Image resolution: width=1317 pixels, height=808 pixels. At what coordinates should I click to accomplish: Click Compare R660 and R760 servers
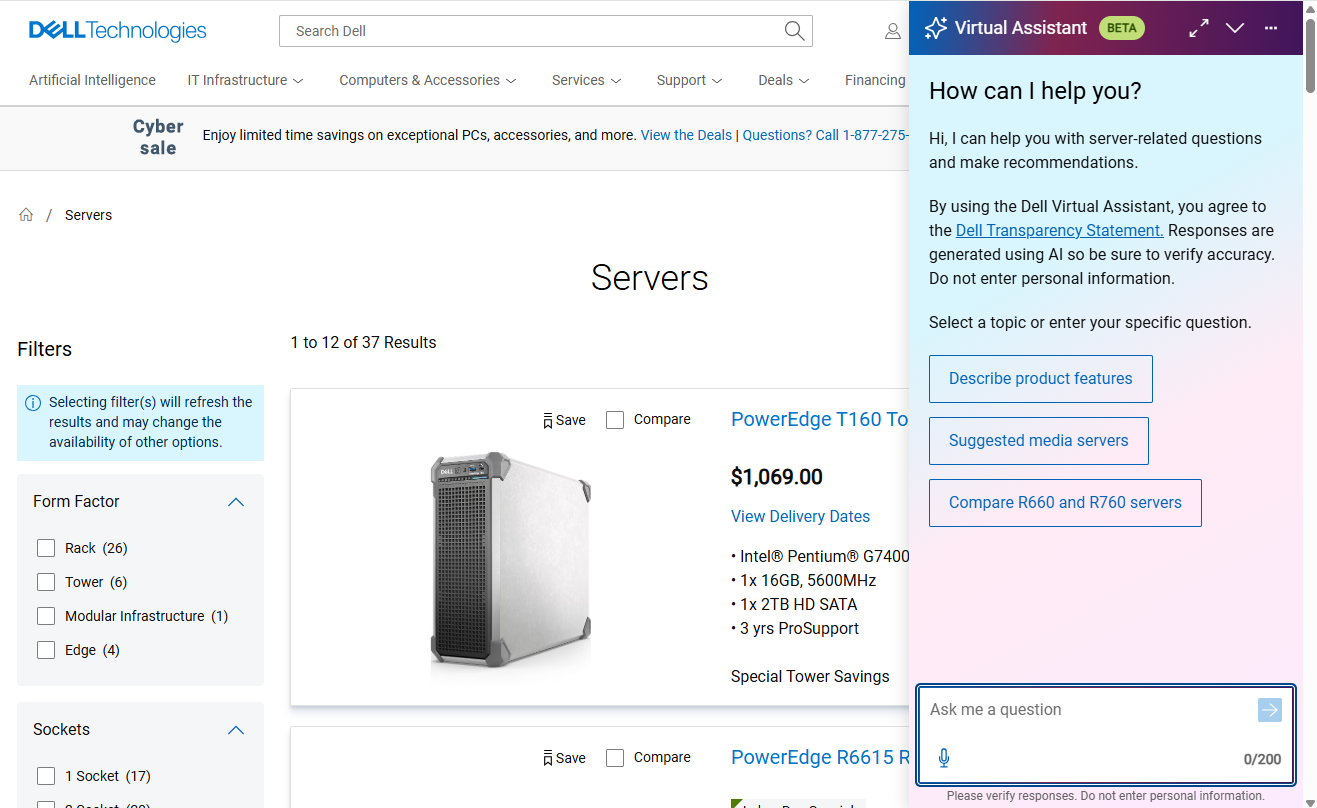coord(1065,503)
